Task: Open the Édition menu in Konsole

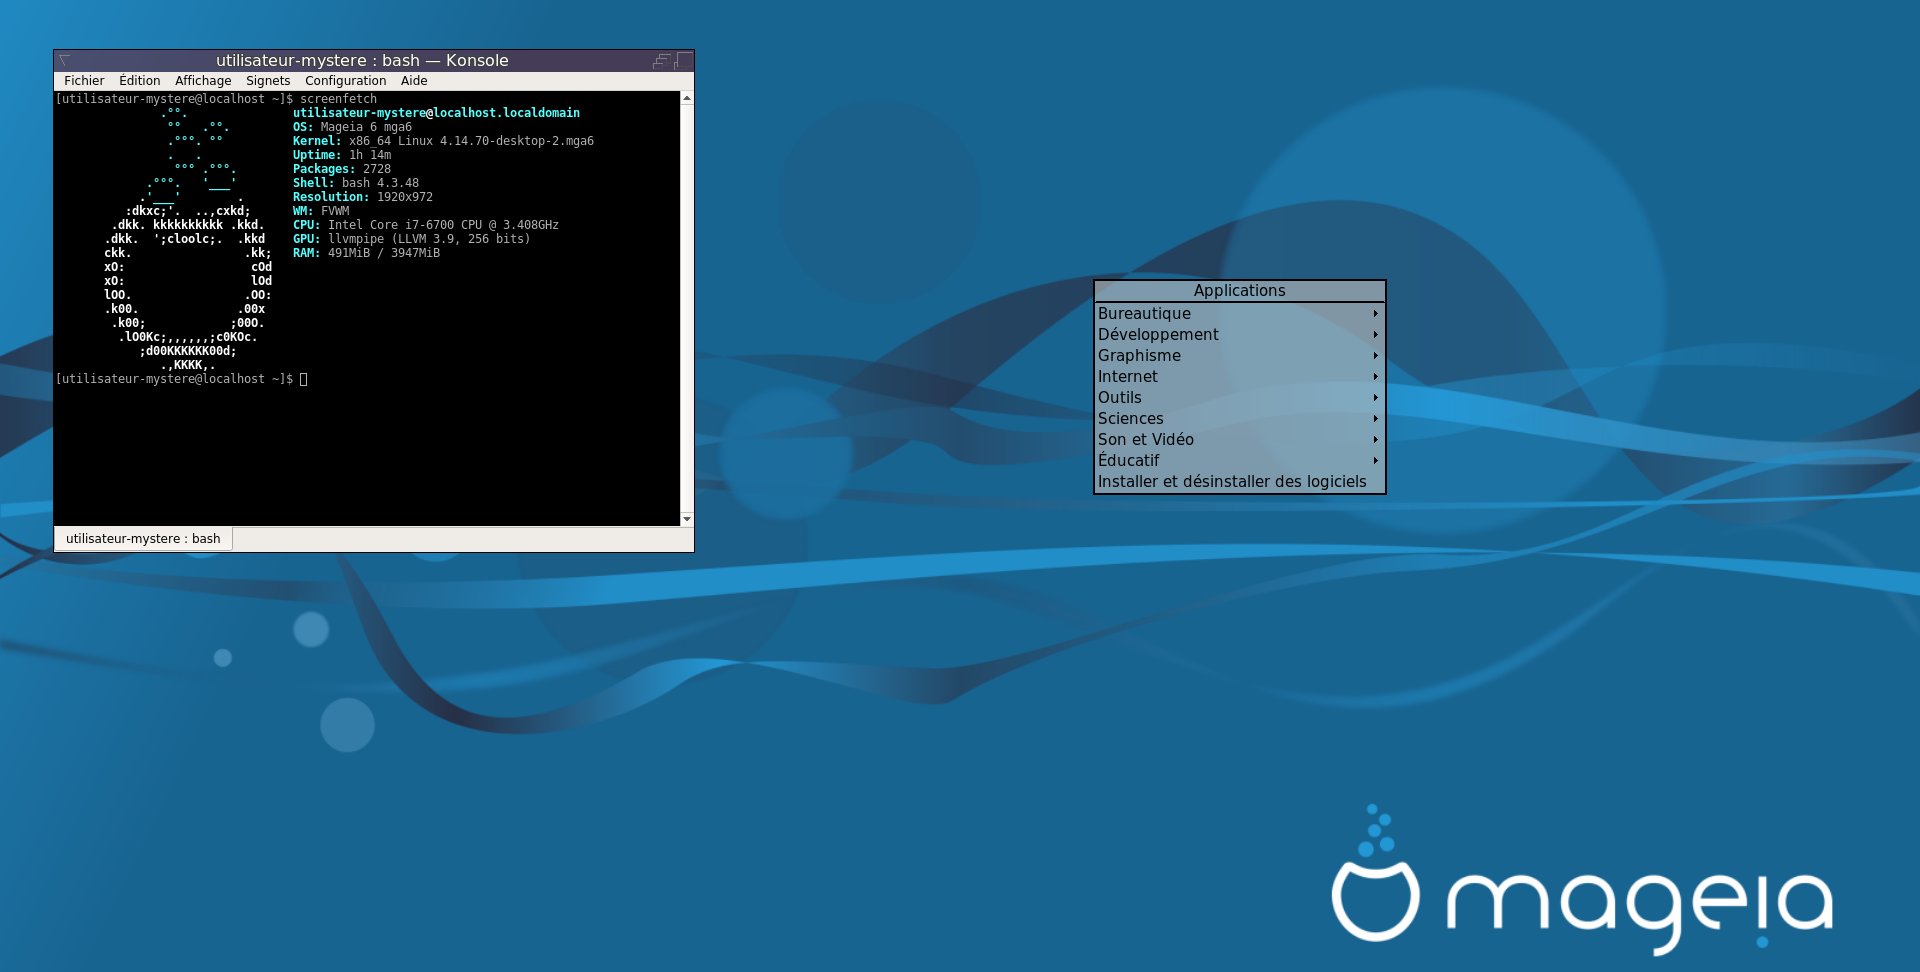Action: [139, 81]
